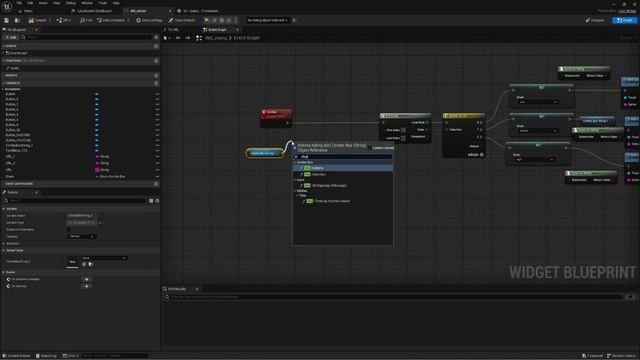Toggle the visibility eye for the URL_1 variable
The width and height of the screenshot is (640, 360).
[x=157, y=156]
